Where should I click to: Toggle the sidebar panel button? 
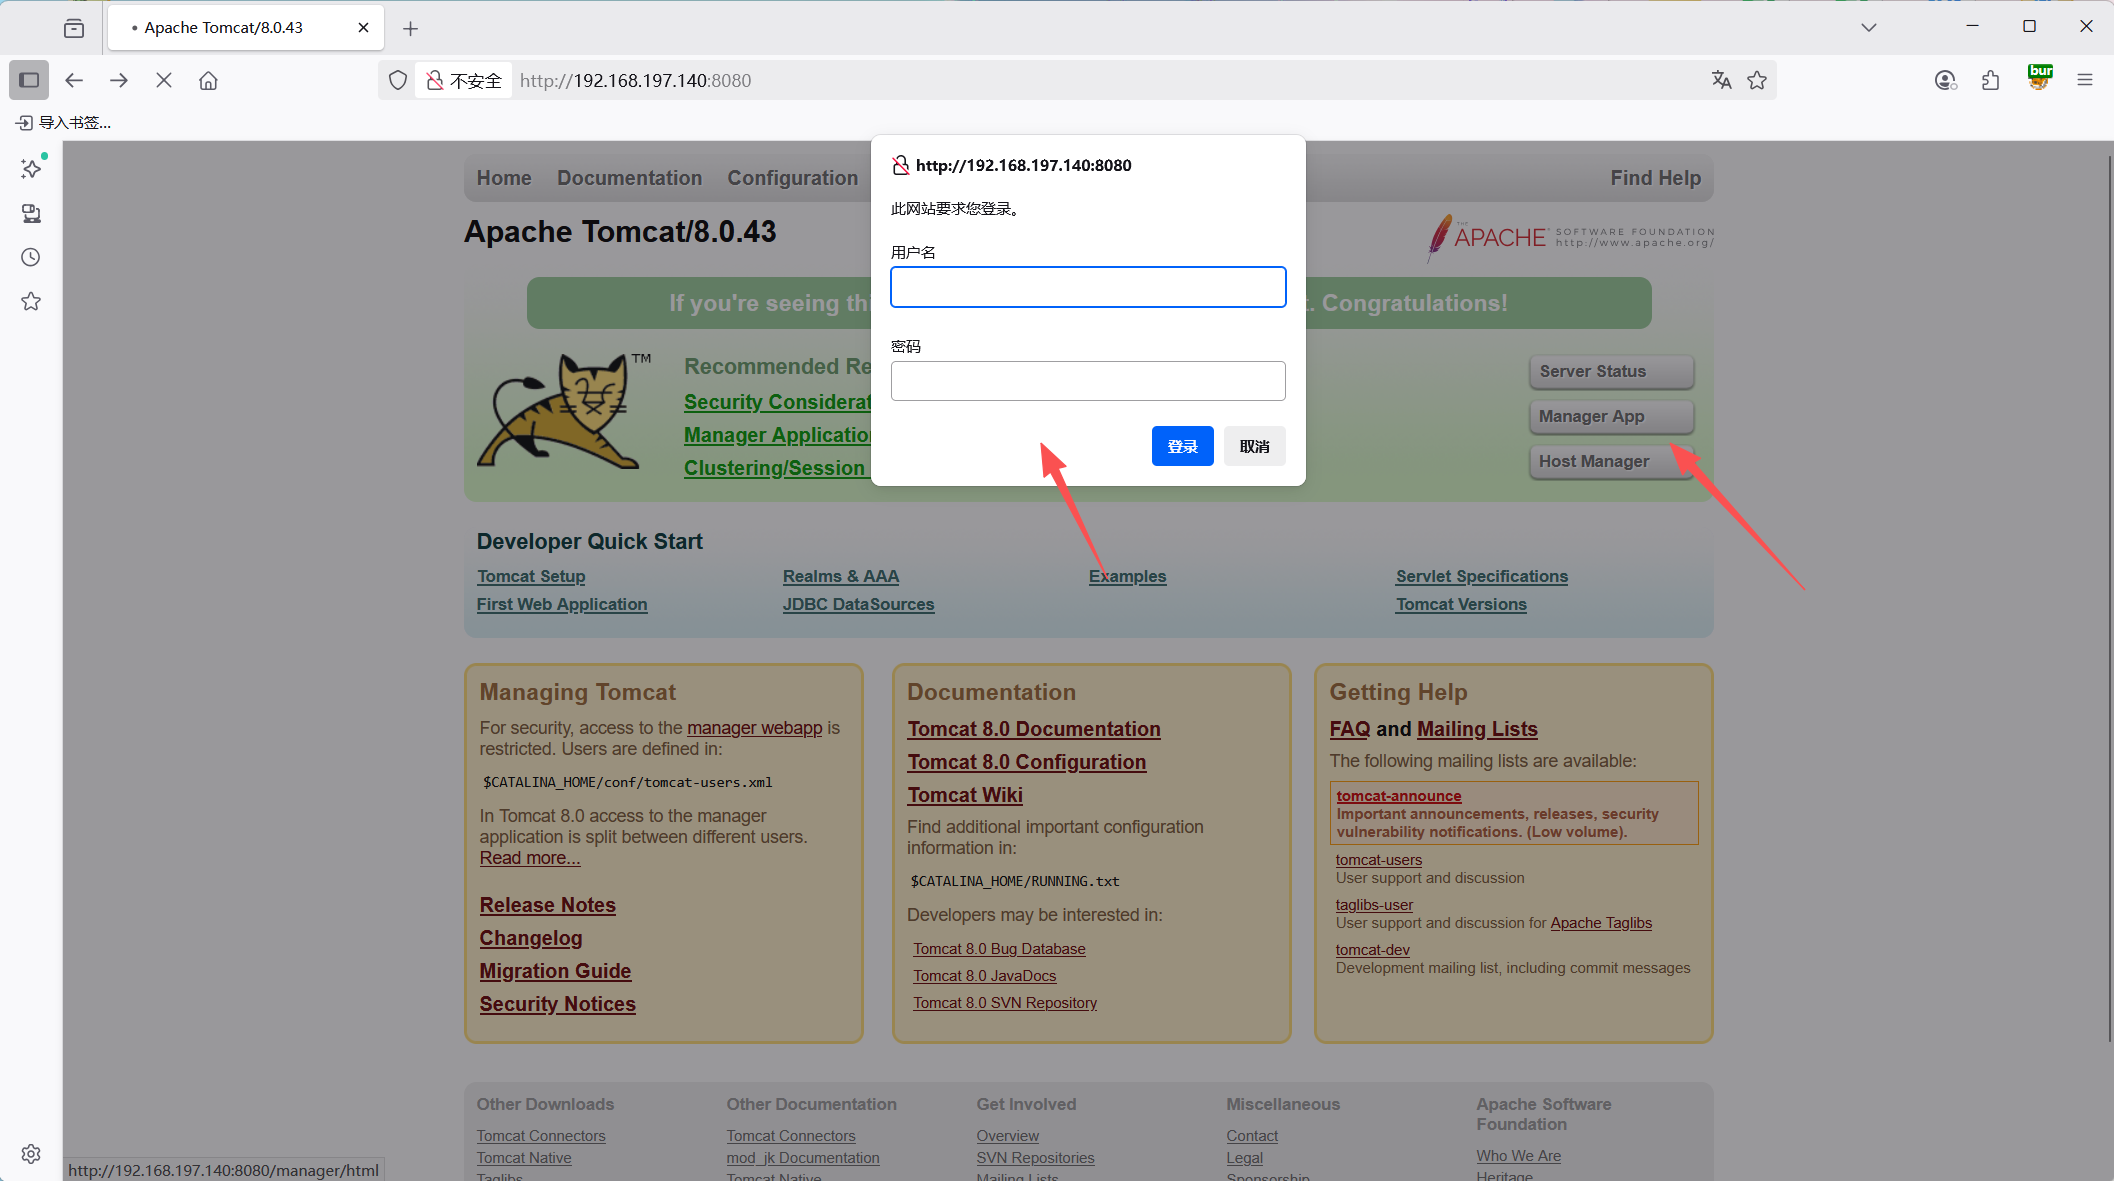tap(29, 80)
